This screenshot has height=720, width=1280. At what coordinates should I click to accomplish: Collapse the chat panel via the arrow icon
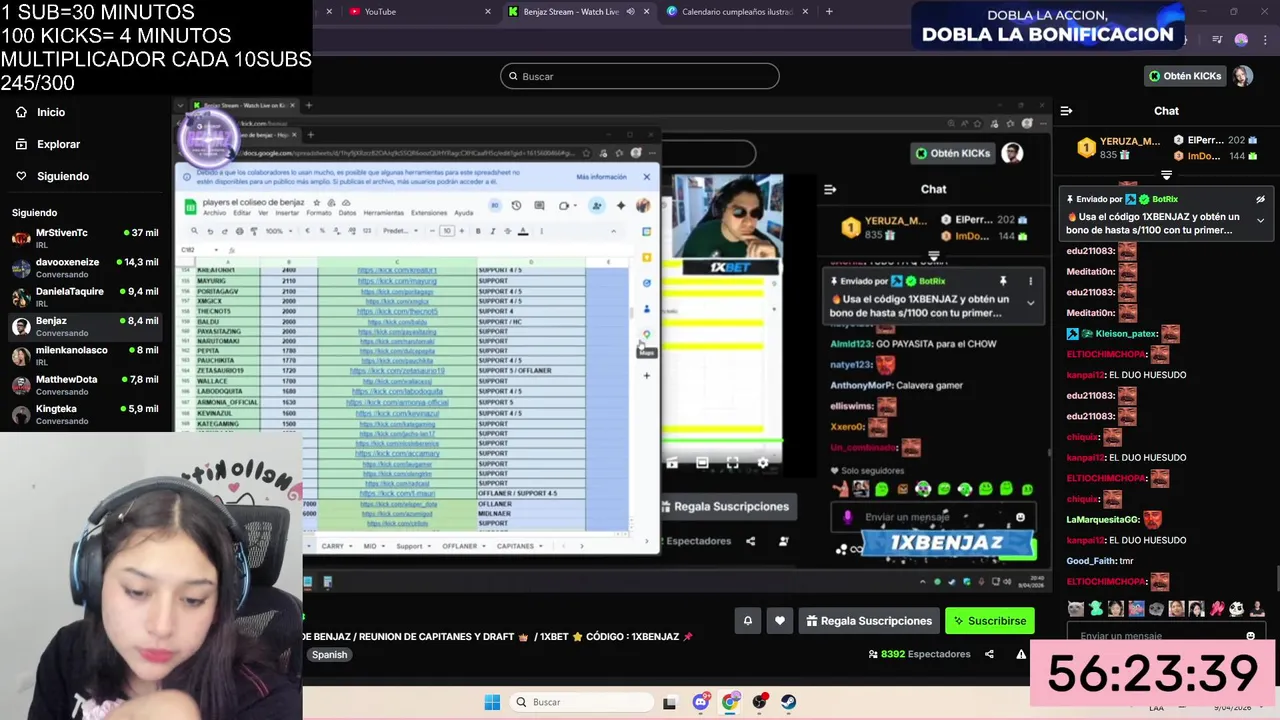(1066, 111)
